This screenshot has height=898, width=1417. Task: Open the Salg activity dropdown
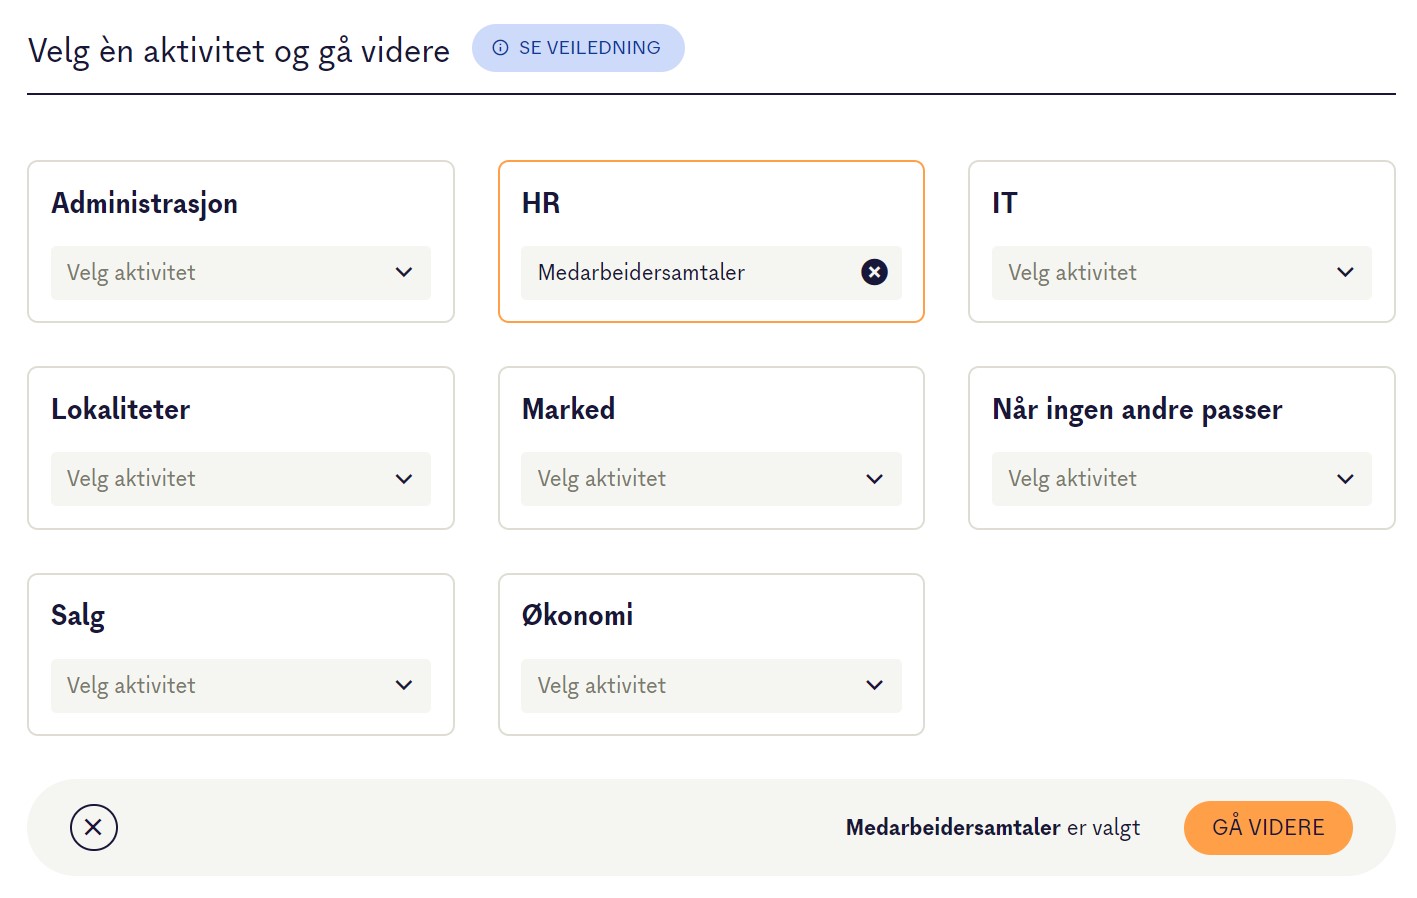click(x=240, y=686)
